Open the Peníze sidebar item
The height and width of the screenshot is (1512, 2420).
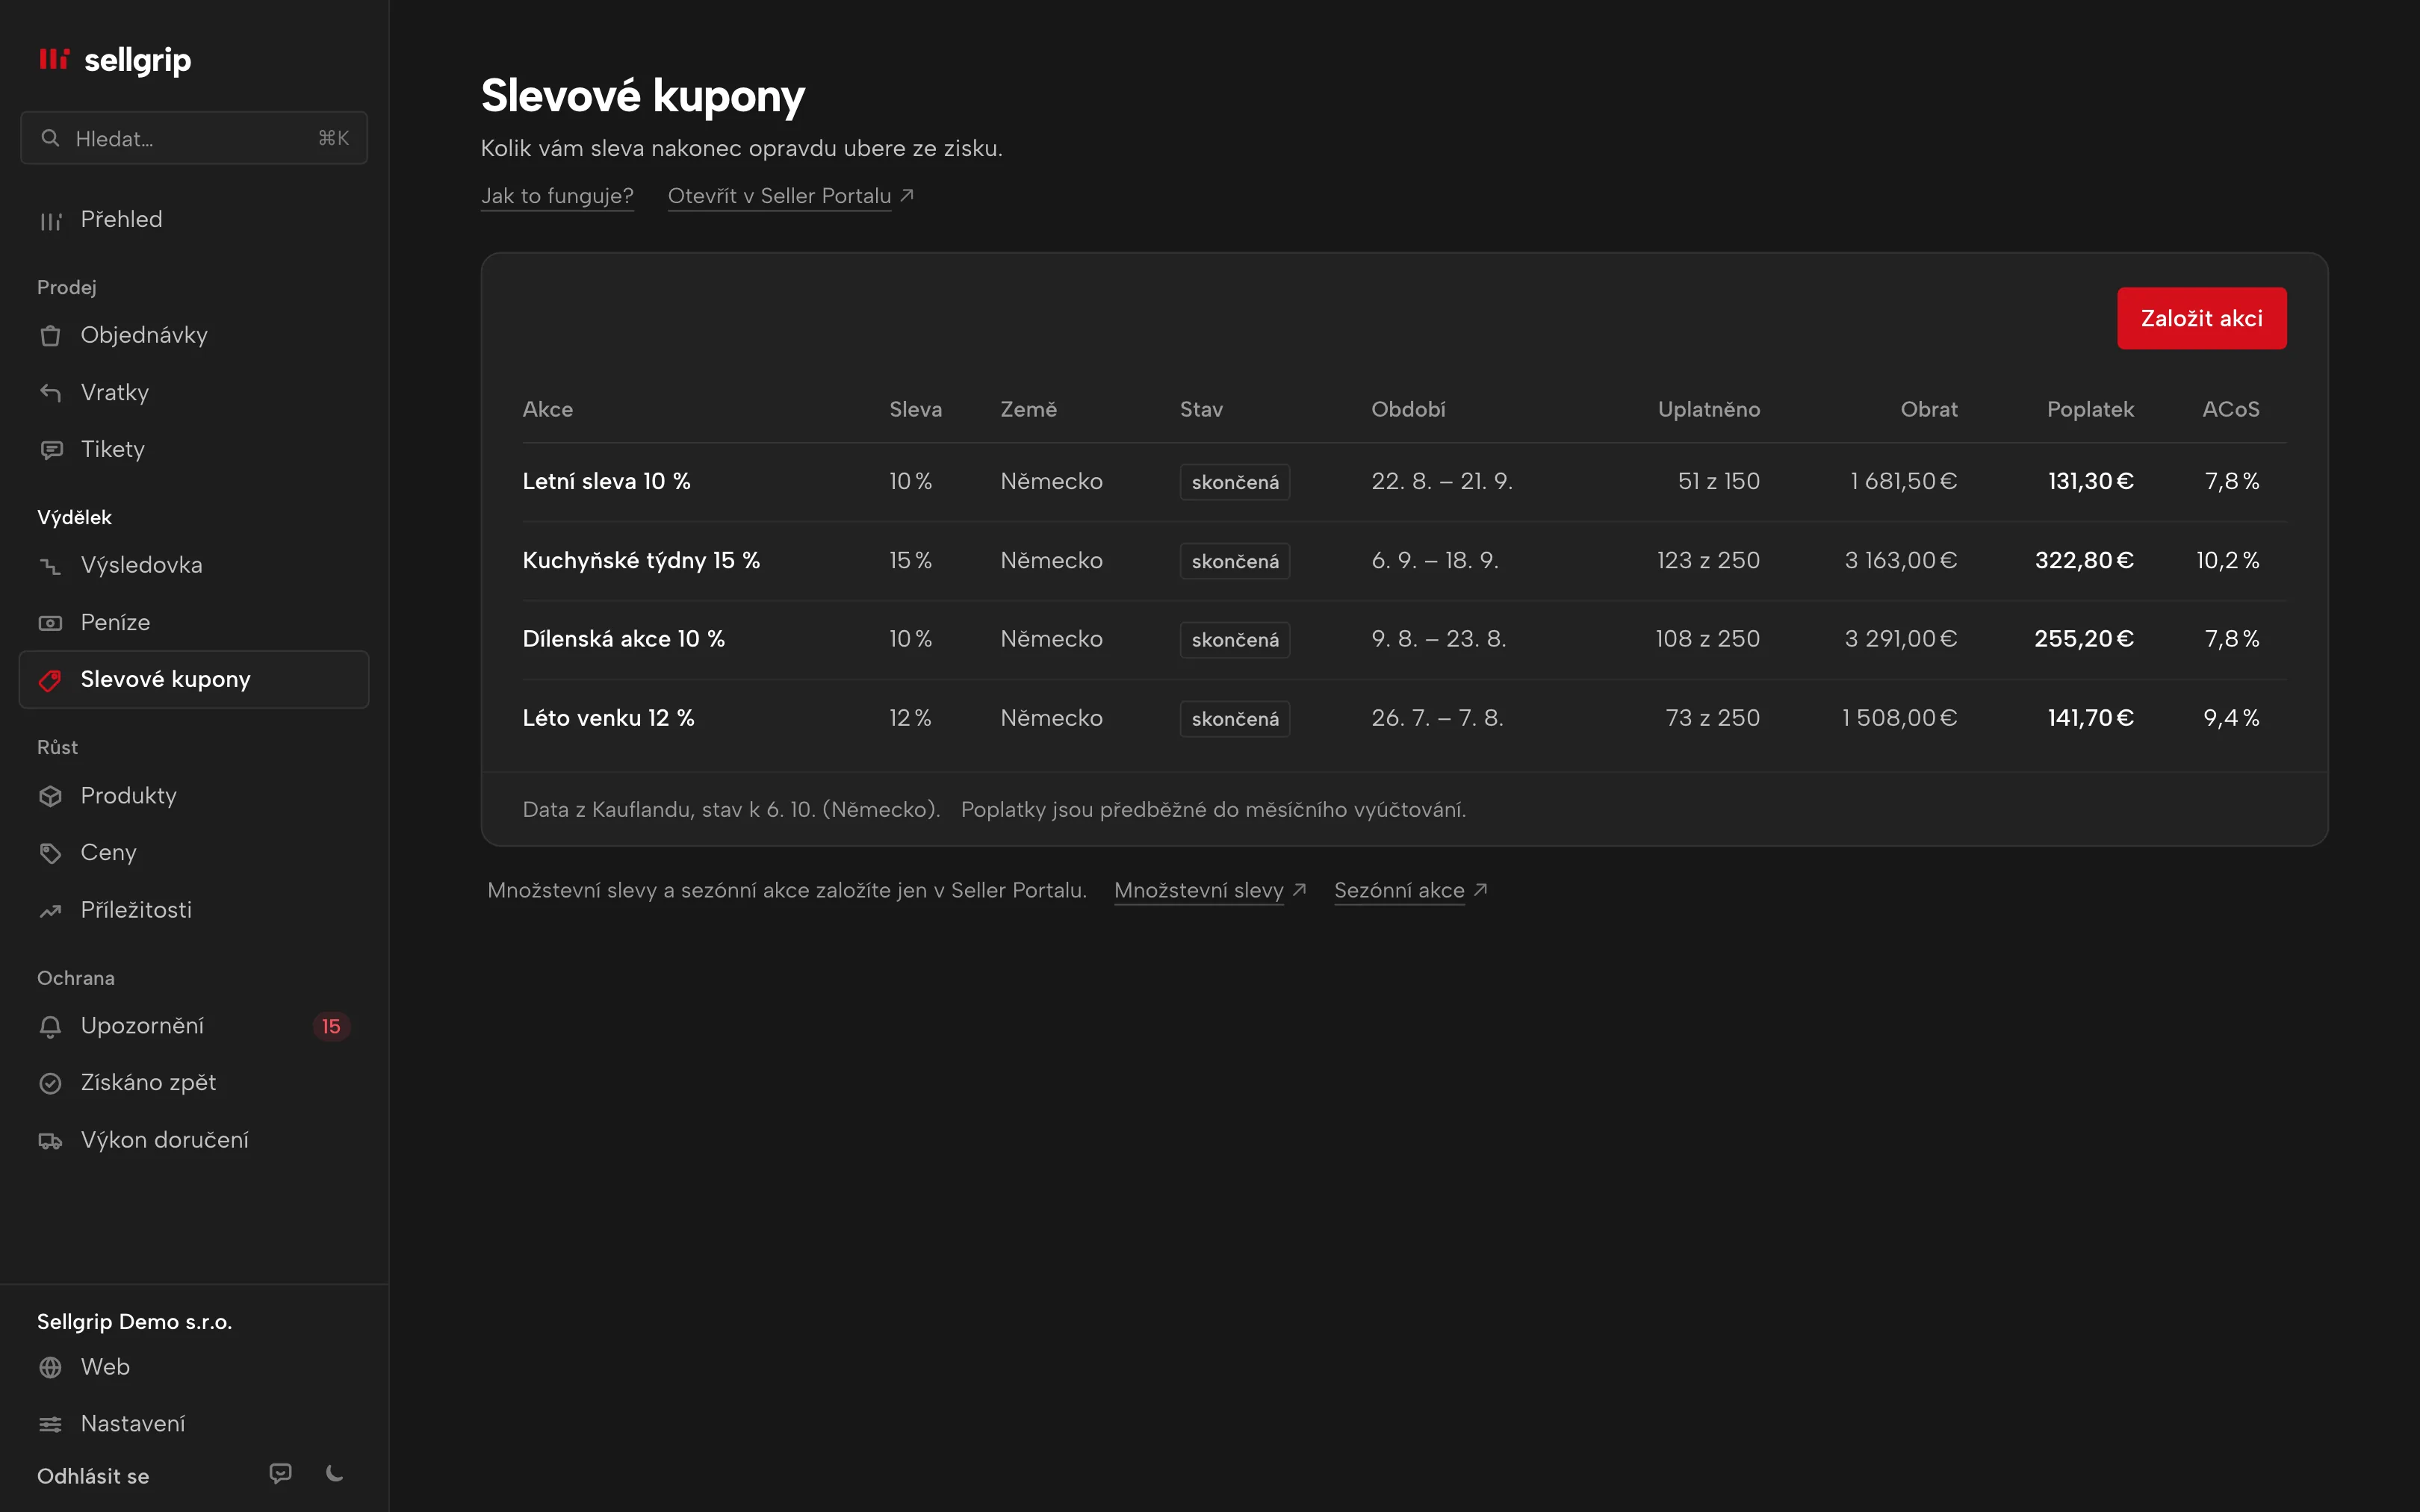click(194, 623)
